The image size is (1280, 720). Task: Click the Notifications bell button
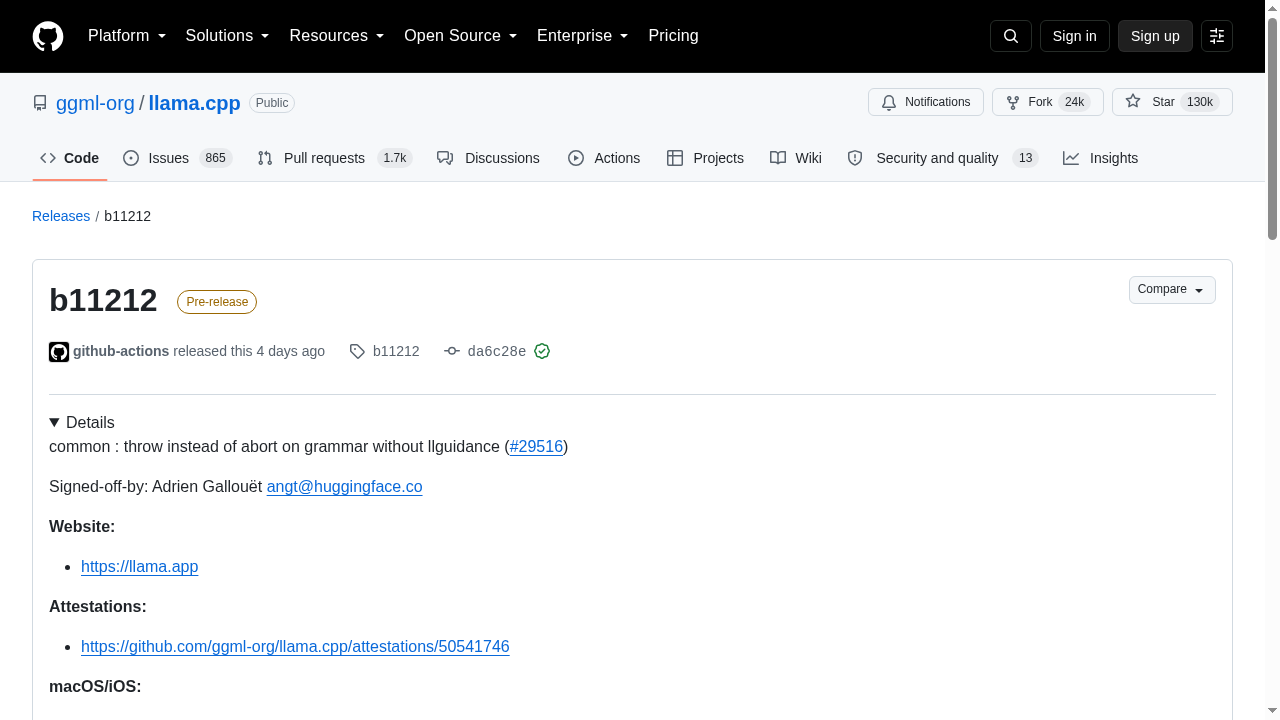coord(926,102)
